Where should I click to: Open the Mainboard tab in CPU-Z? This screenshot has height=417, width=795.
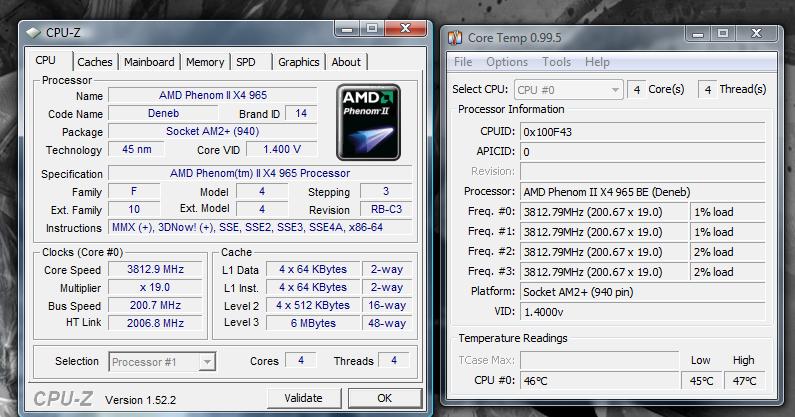point(149,62)
